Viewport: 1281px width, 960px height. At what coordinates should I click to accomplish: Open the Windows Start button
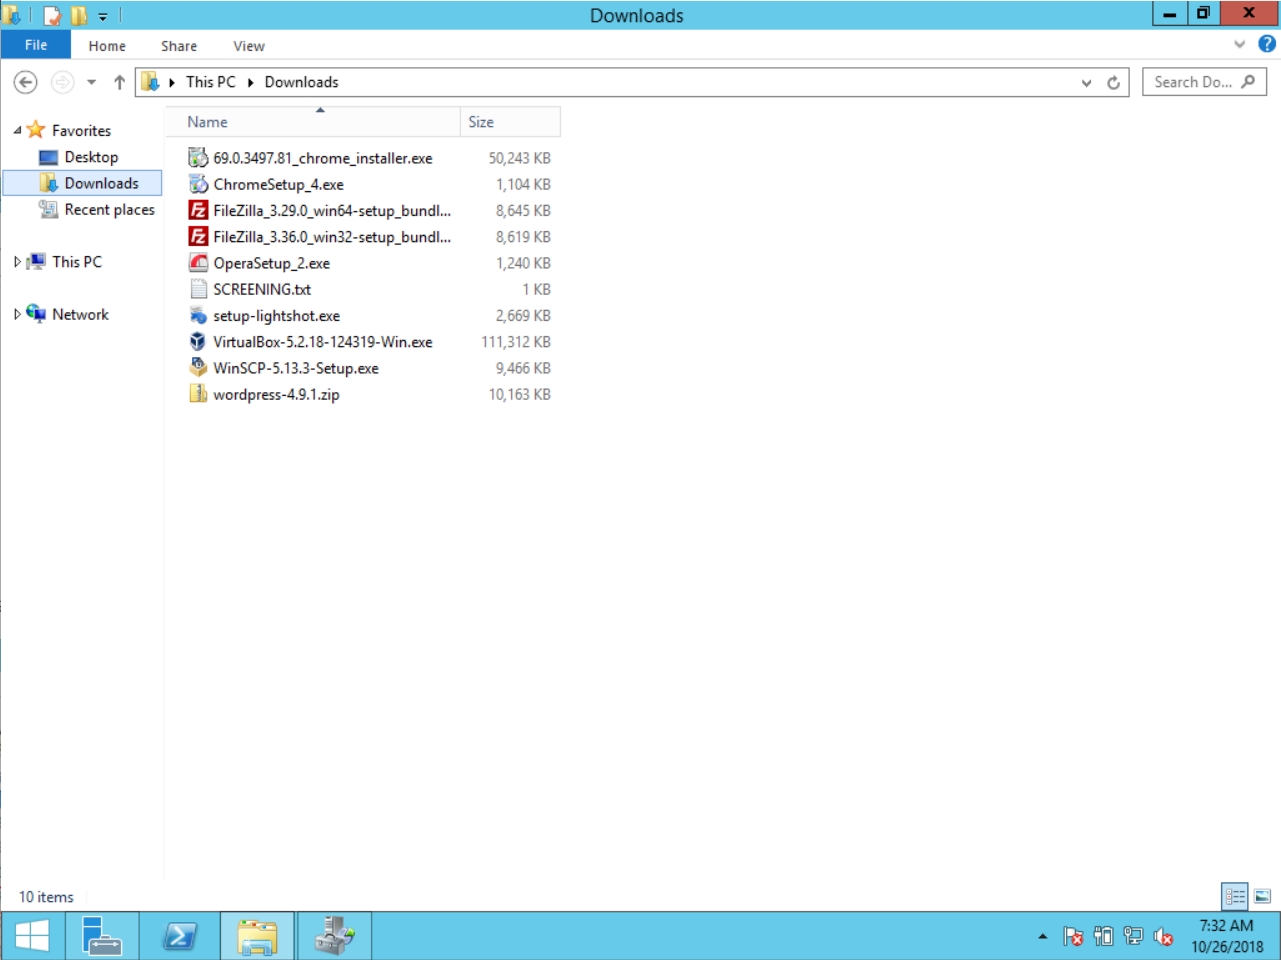tap(32, 936)
